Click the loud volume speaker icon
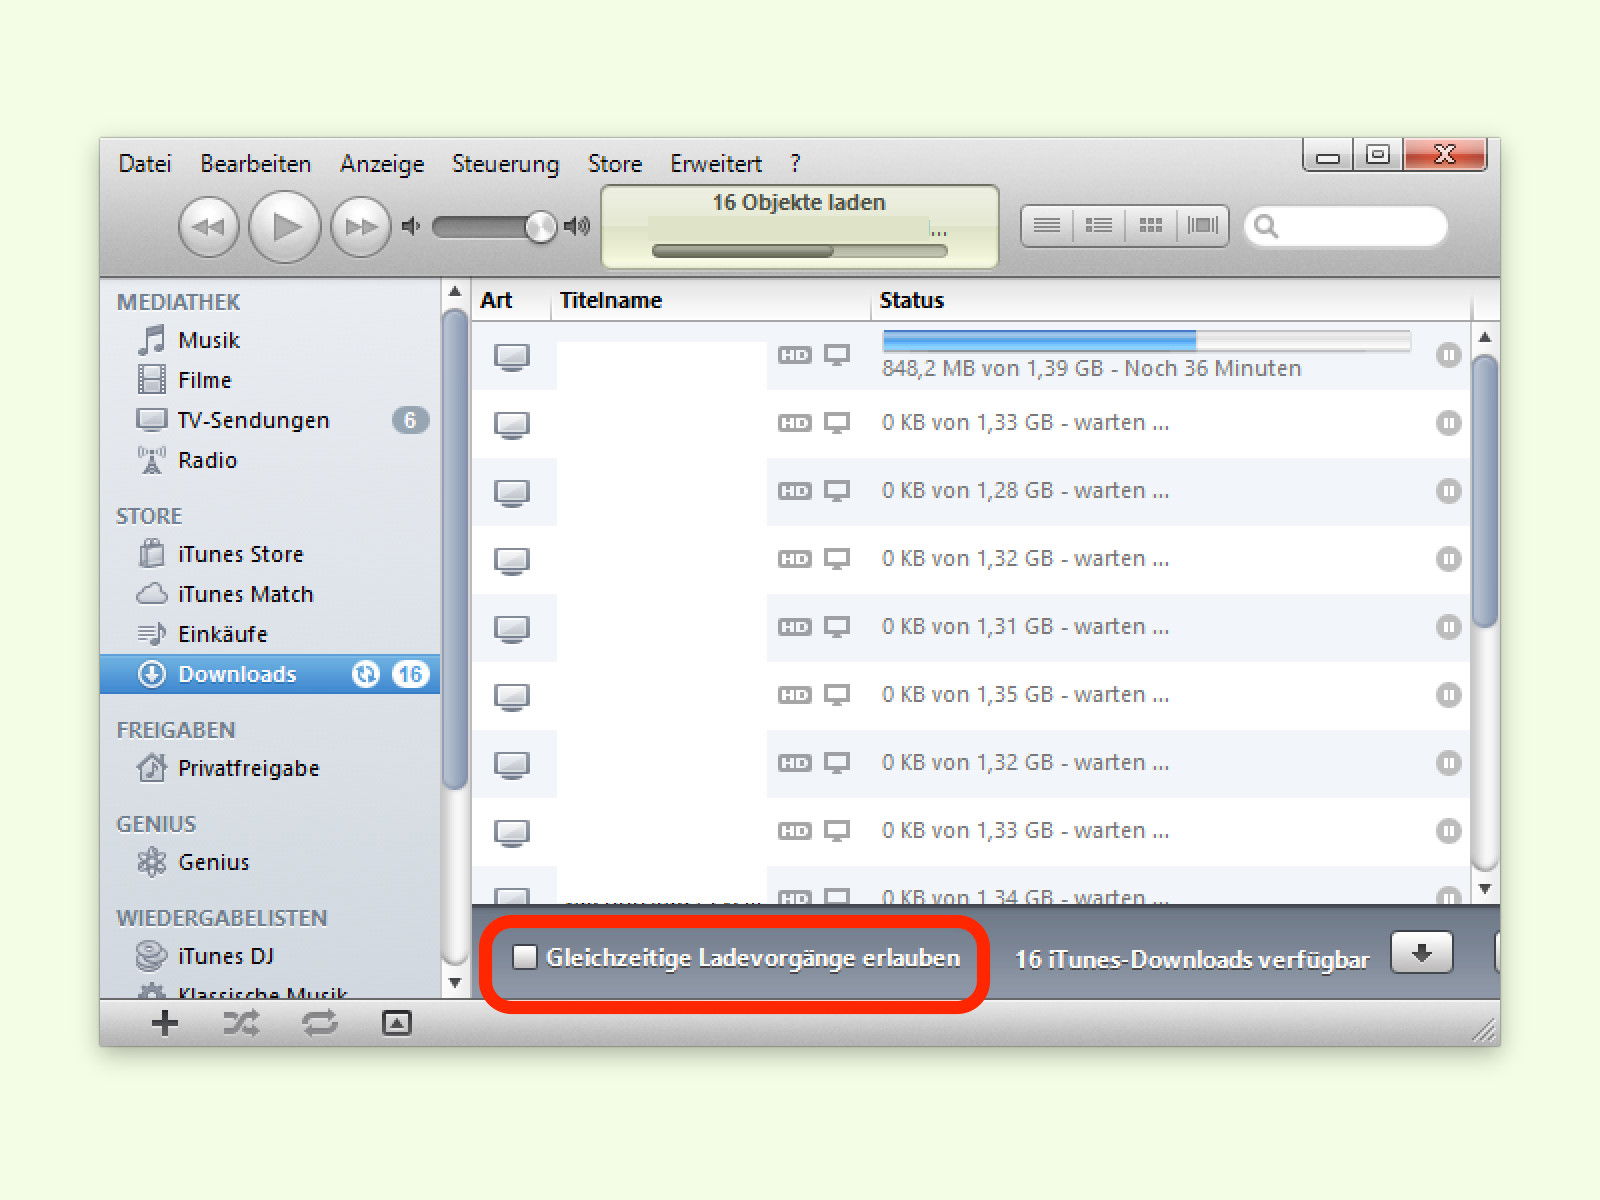 click(x=577, y=227)
